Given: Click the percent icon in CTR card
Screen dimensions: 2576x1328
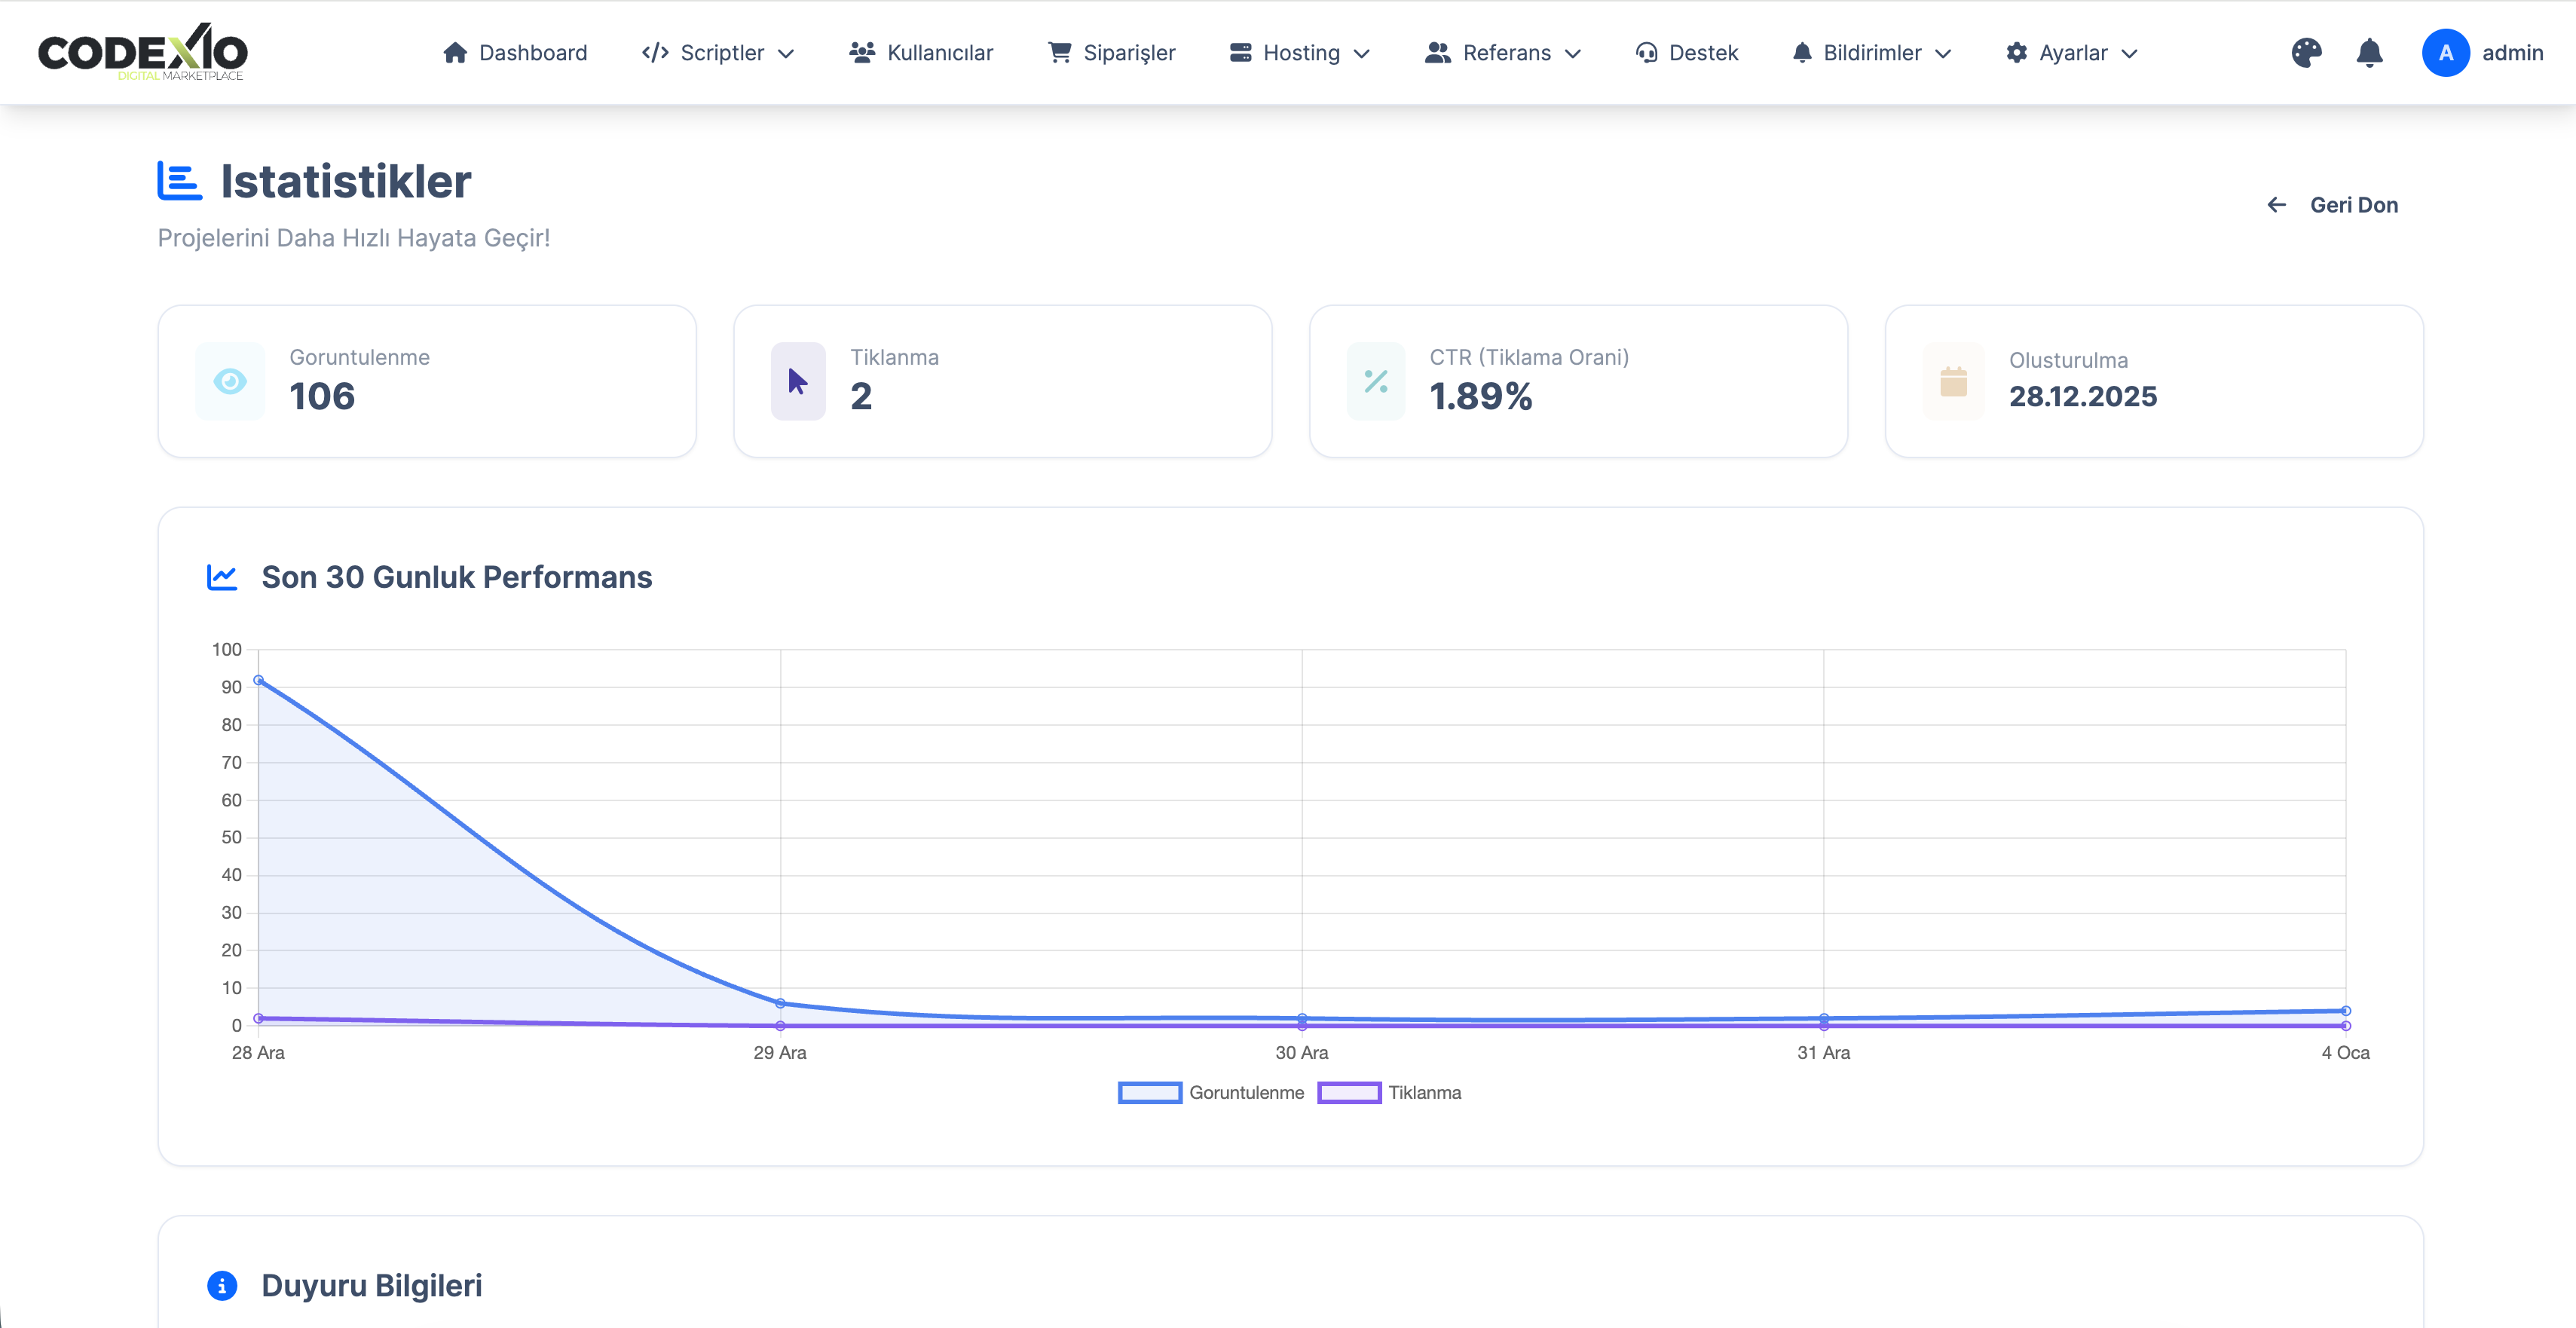Looking at the screenshot, I should click(1376, 381).
